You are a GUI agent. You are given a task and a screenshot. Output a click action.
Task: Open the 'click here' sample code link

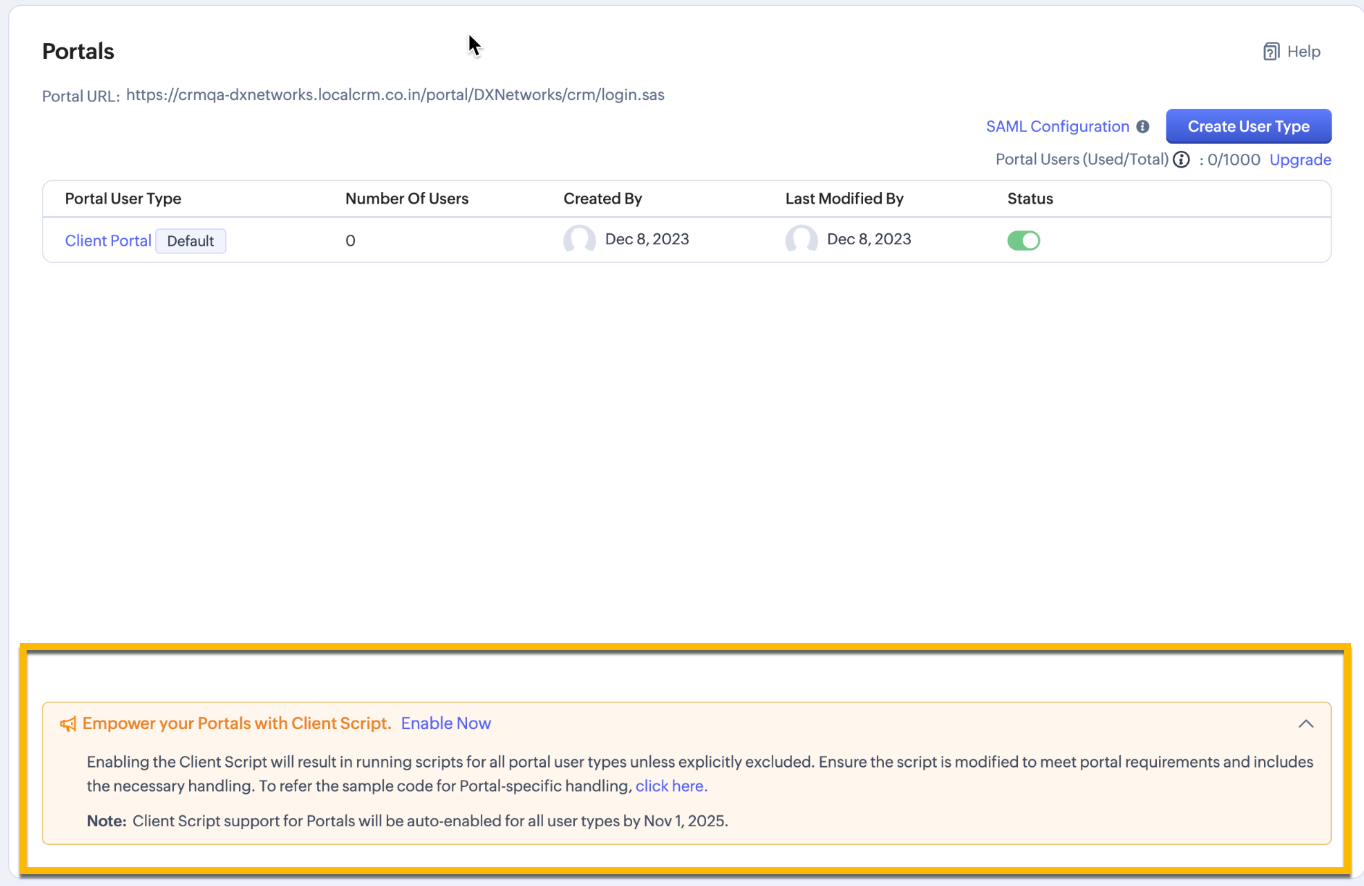pyautogui.click(x=670, y=786)
